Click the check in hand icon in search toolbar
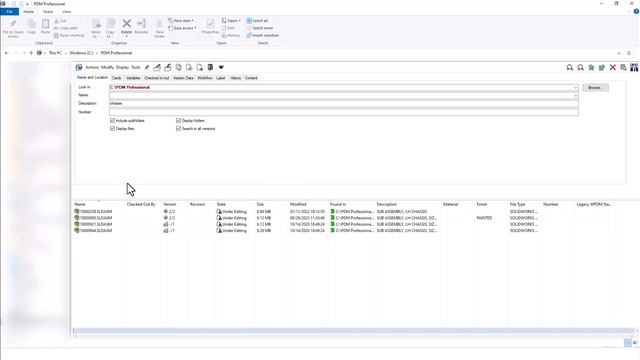The image size is (640, 360). [x=168, y=67]
